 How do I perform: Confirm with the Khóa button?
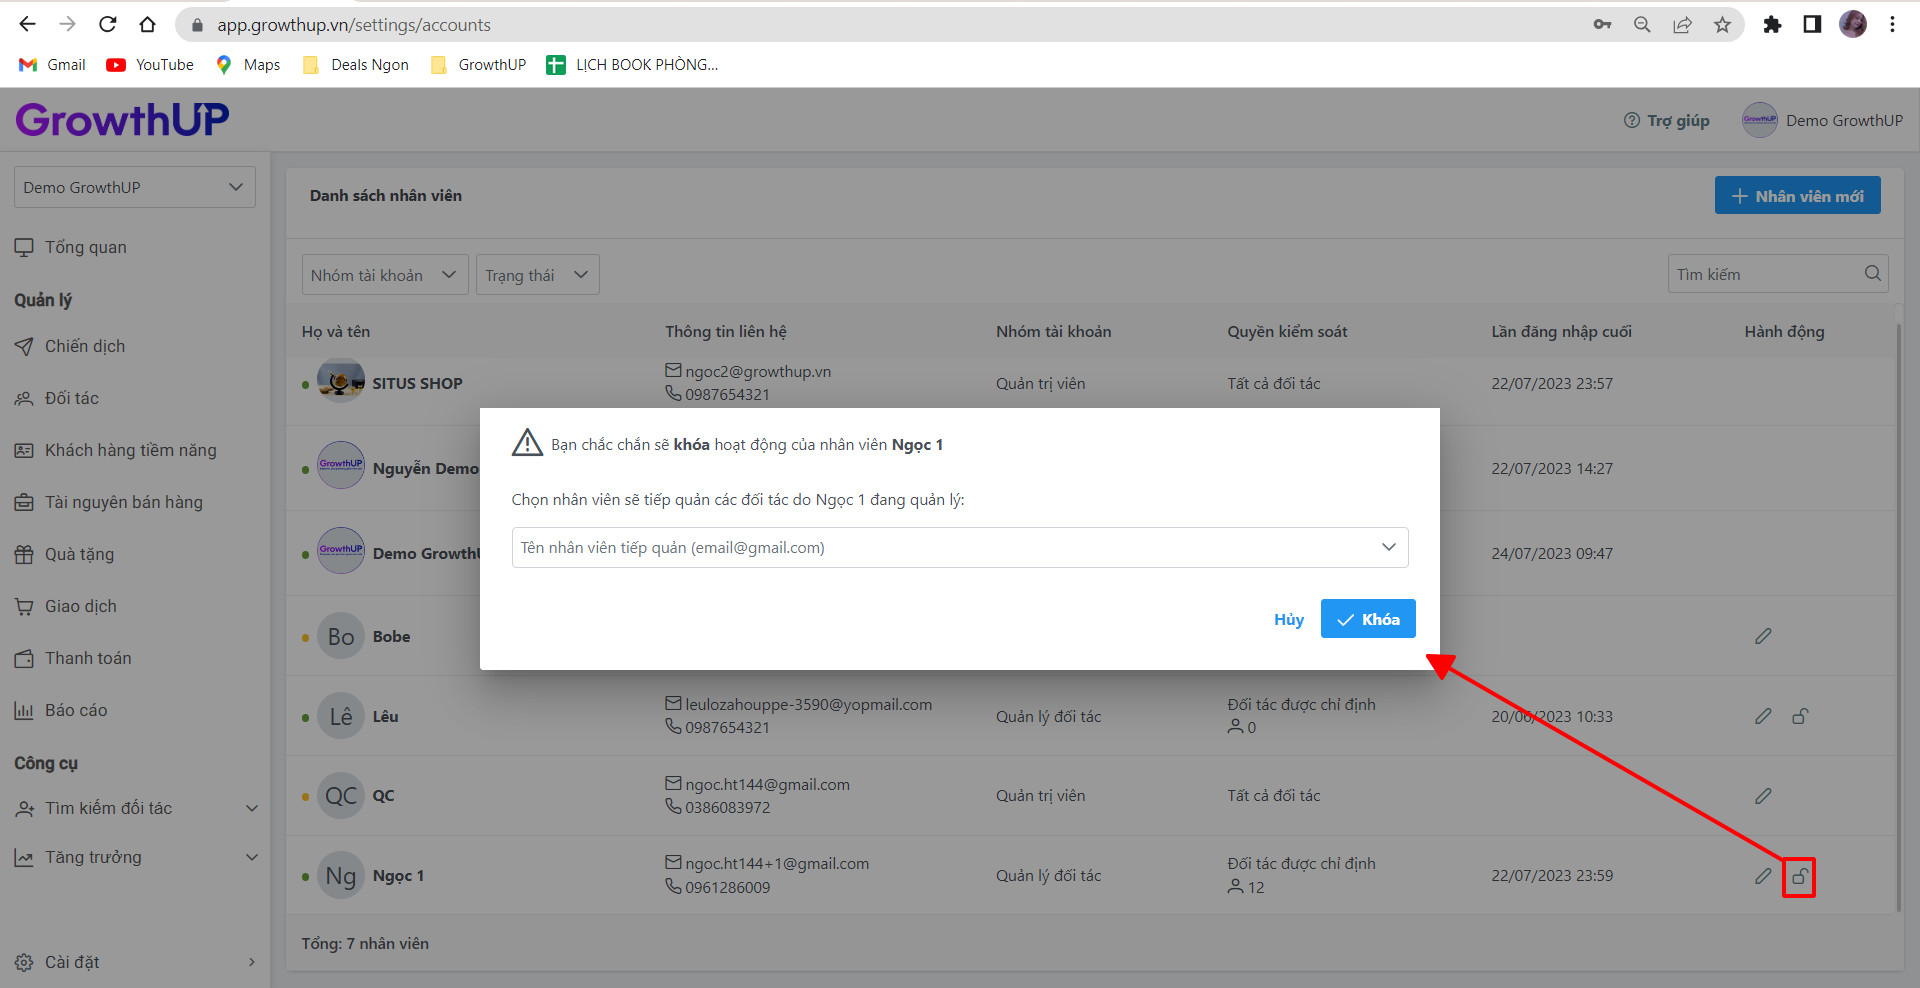[1367, 619]
